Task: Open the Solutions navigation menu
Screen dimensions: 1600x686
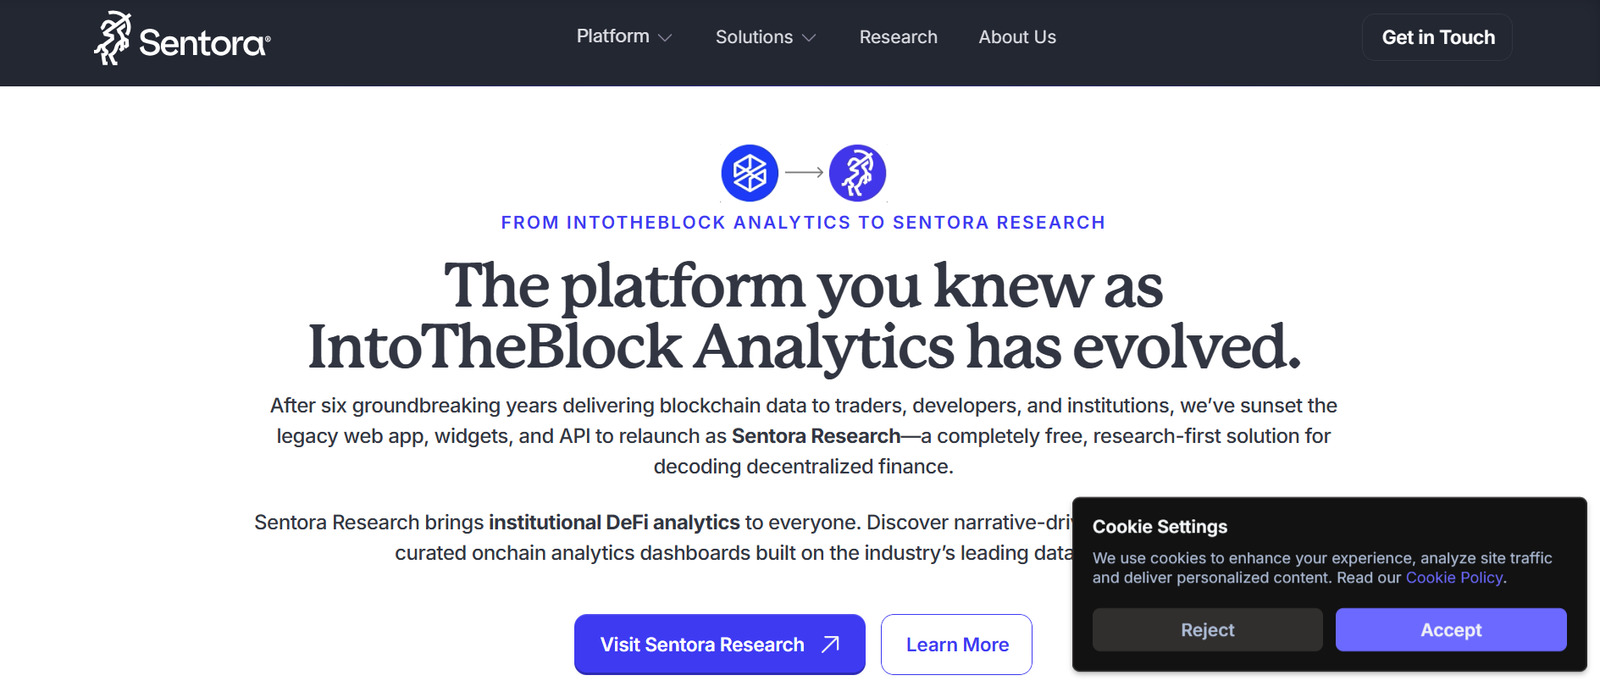Action: click(x=754, y=37)
